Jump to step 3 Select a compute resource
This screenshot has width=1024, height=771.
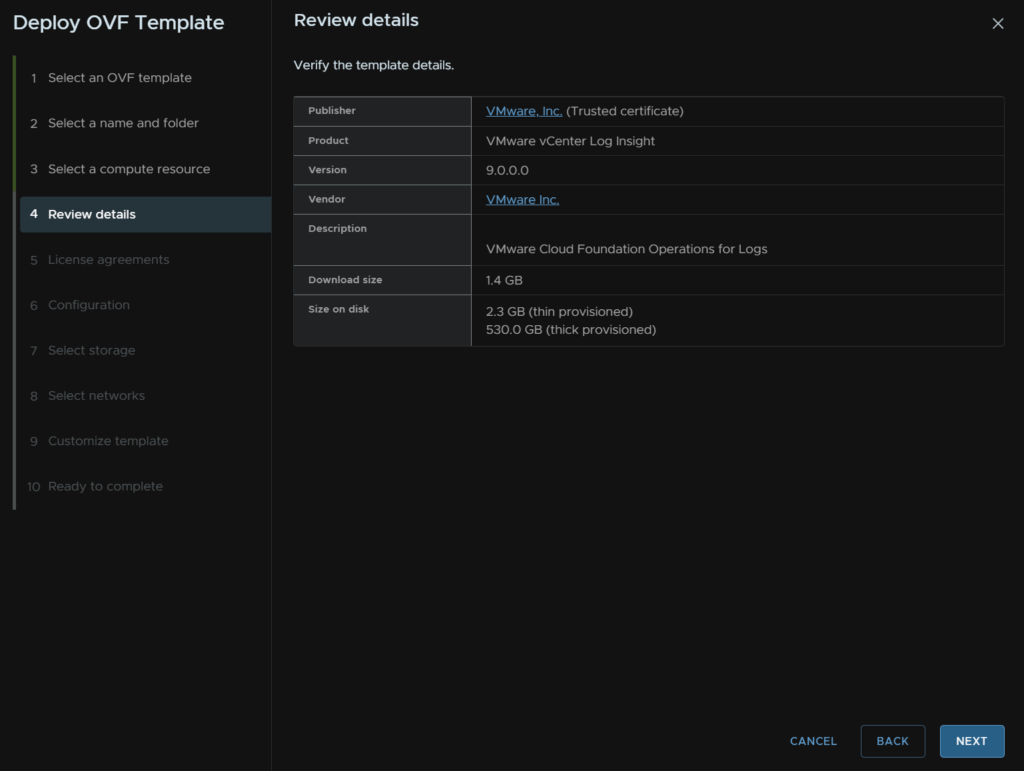129,169
